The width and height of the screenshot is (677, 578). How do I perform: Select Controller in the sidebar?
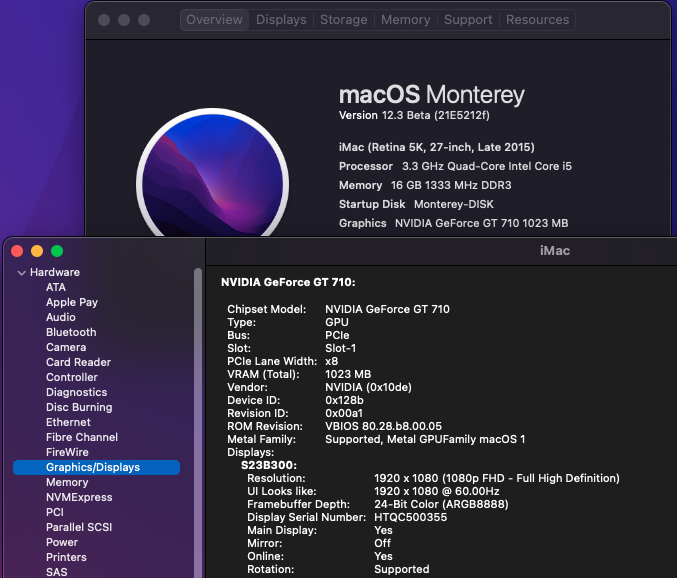pyautogui.click(x=72, y=377)
